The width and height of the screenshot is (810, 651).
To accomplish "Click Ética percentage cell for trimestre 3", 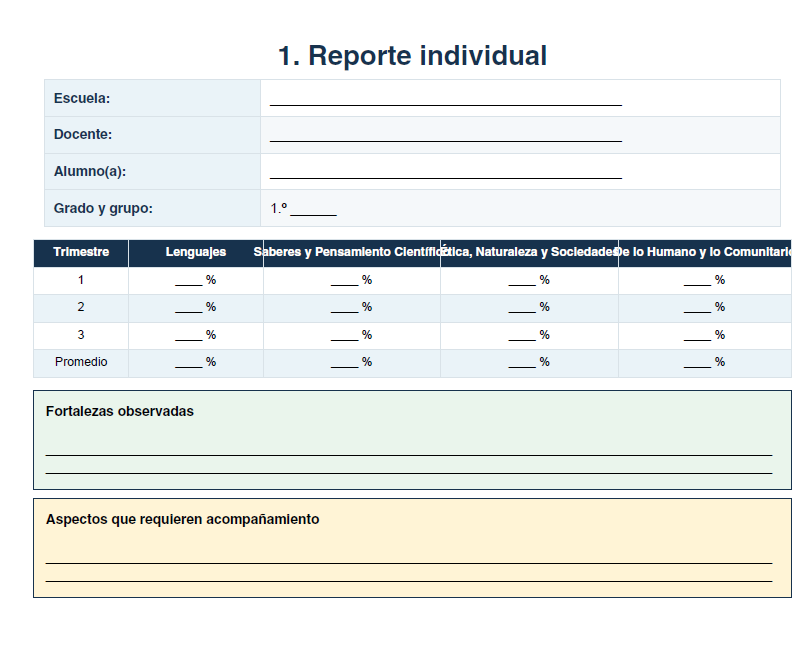I will [x=529, y=335].
